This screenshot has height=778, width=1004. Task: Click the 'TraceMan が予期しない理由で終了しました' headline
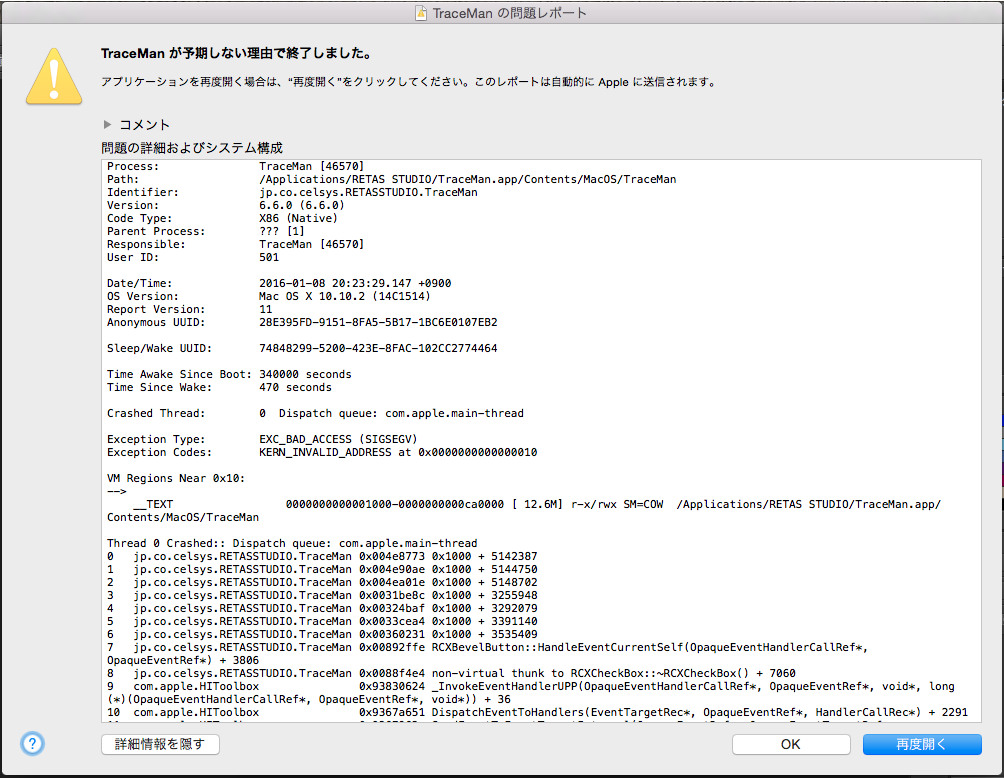point(237,53)
